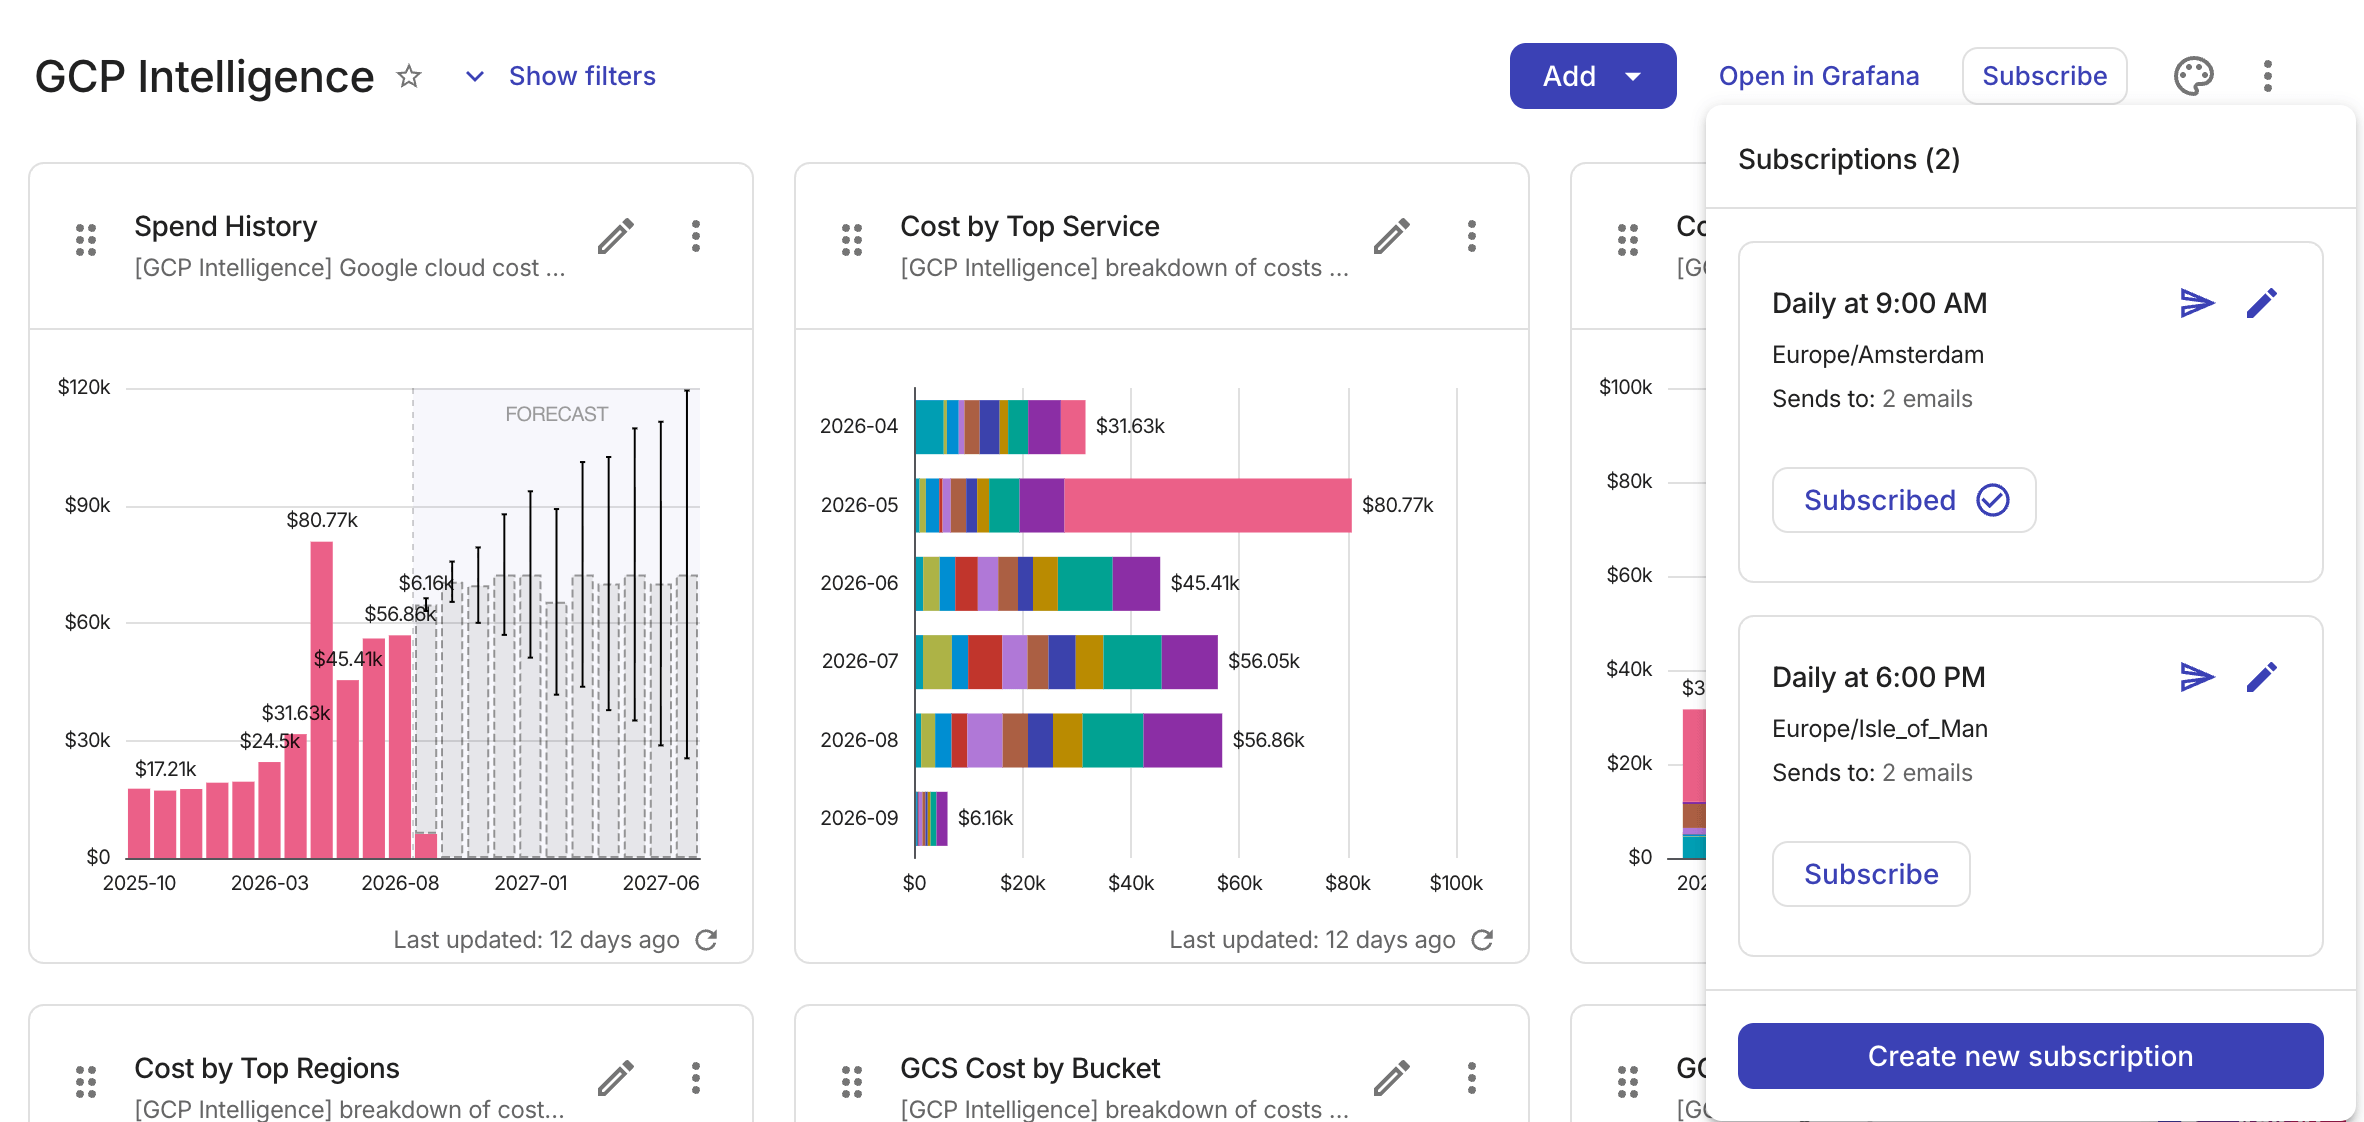Image resolution: width=2364 pixels, height=1122 pixels.
Task: Click Create new subscription
Action: (x=2030, y=1056)
